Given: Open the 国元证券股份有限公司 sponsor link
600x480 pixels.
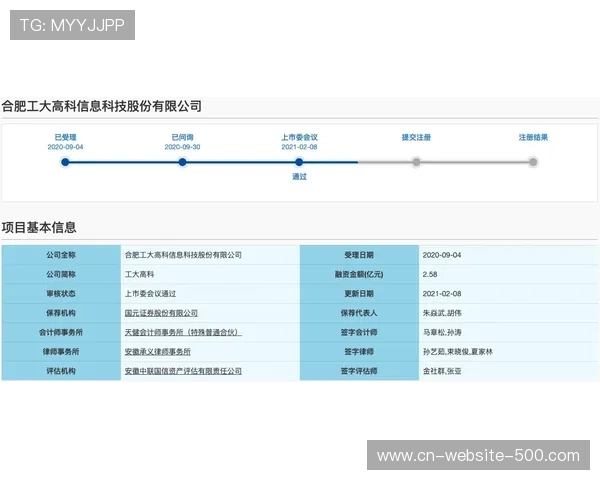Looking at the screenshot, I should (x=161, y=313).
